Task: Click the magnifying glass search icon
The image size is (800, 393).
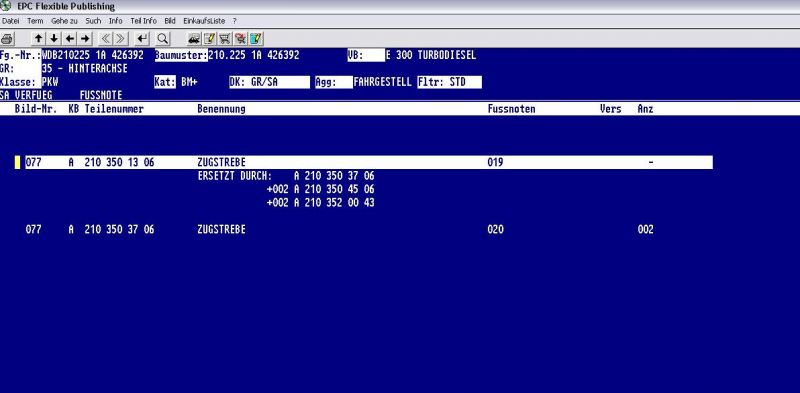Action: tap(162, 38)
